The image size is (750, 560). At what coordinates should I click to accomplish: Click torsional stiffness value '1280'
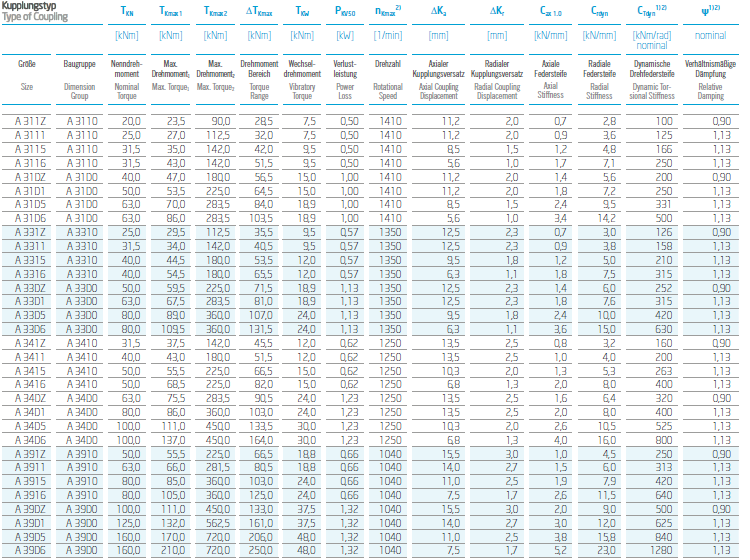pos(661,550)
